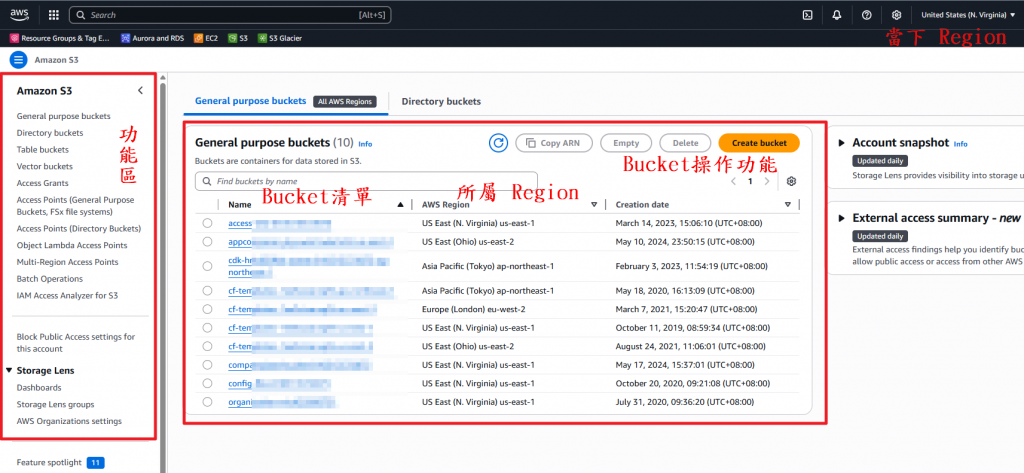Image resolution: width=1024 pixels, height=473 pixels.
Task: Select the cf-tem bucket created May 18, 2020
Action: pyautogui.click(x=207, y=291)
